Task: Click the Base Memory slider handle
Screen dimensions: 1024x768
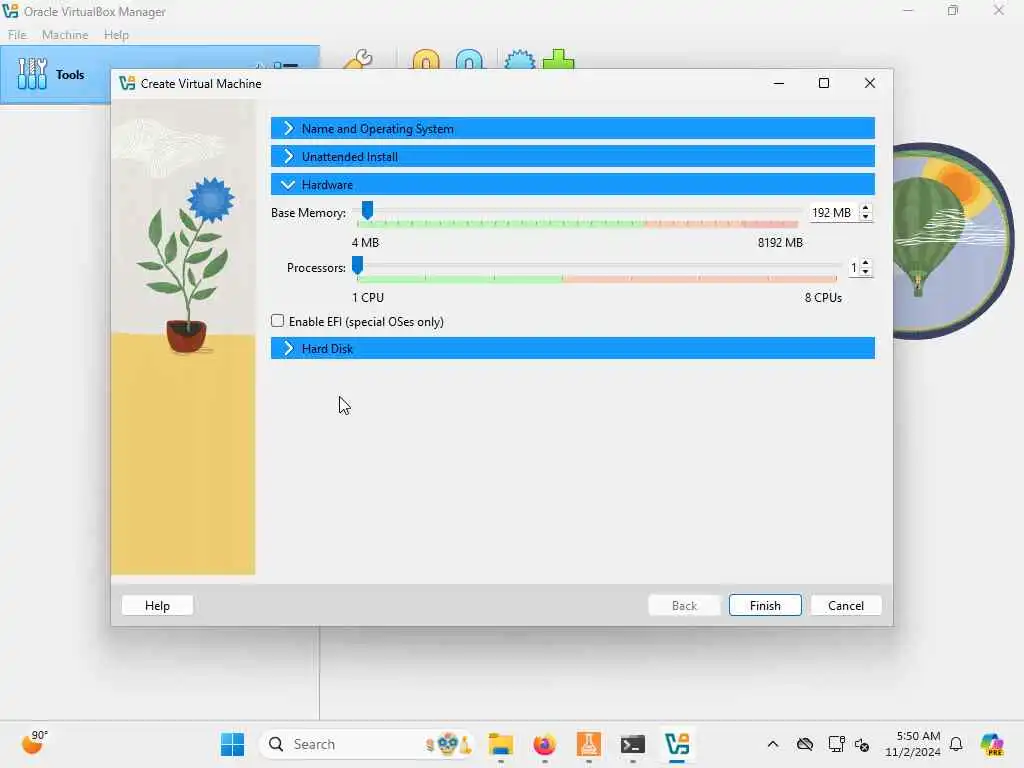Action: [x=367, y=210]
